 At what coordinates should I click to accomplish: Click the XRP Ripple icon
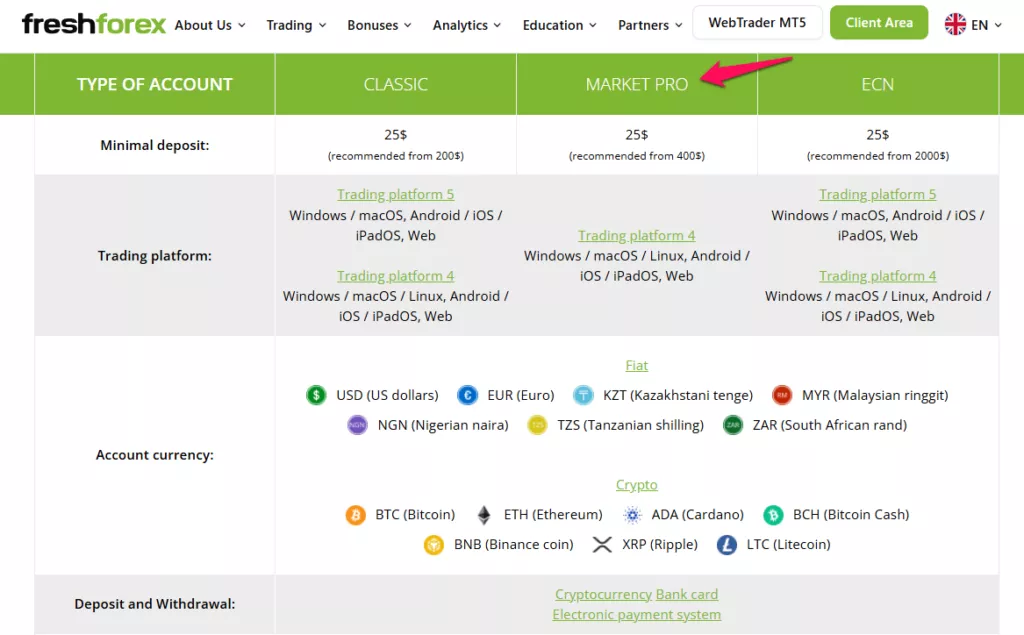(602, 544)
